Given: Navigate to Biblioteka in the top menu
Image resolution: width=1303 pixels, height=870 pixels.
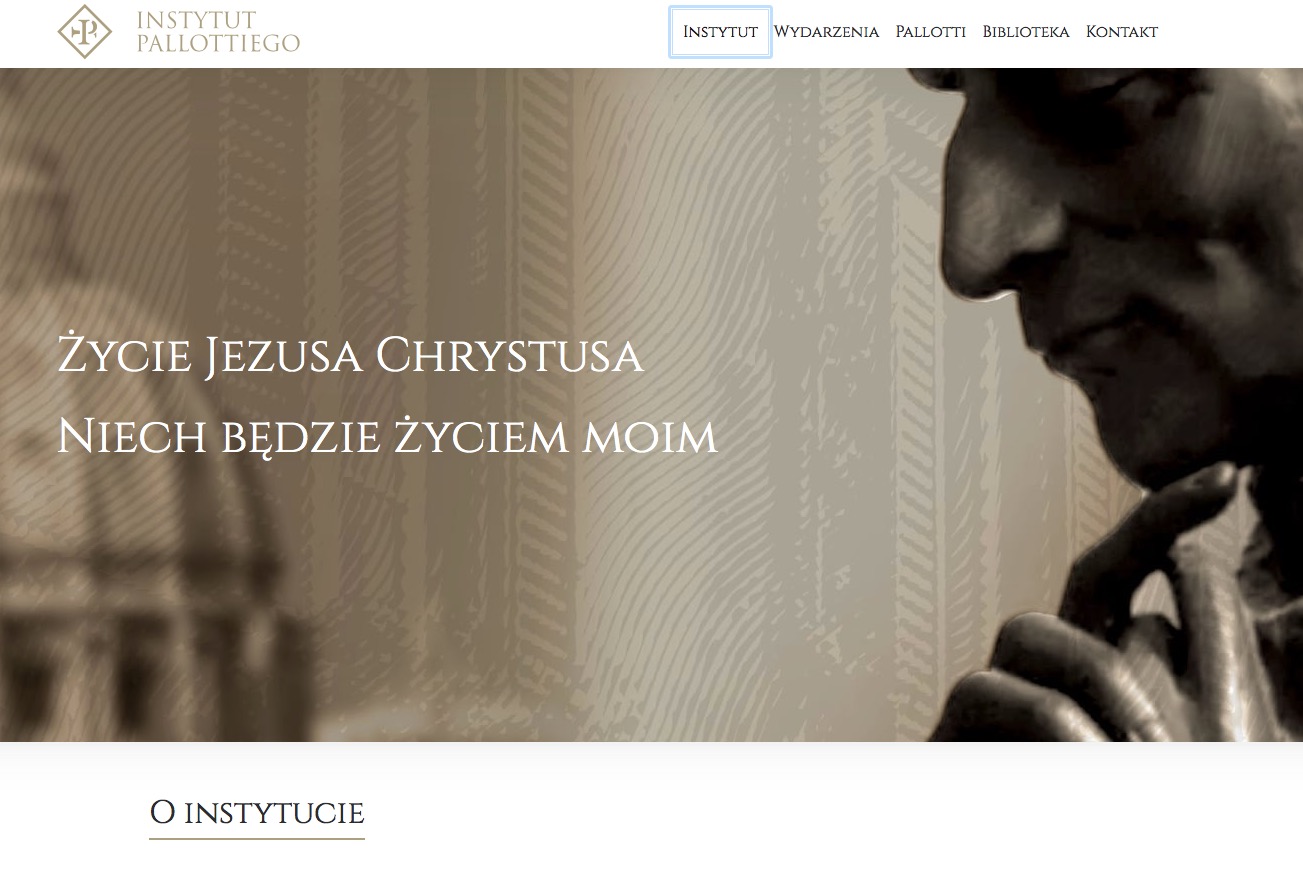Looking at the screenshot, I should [1026, 32].
